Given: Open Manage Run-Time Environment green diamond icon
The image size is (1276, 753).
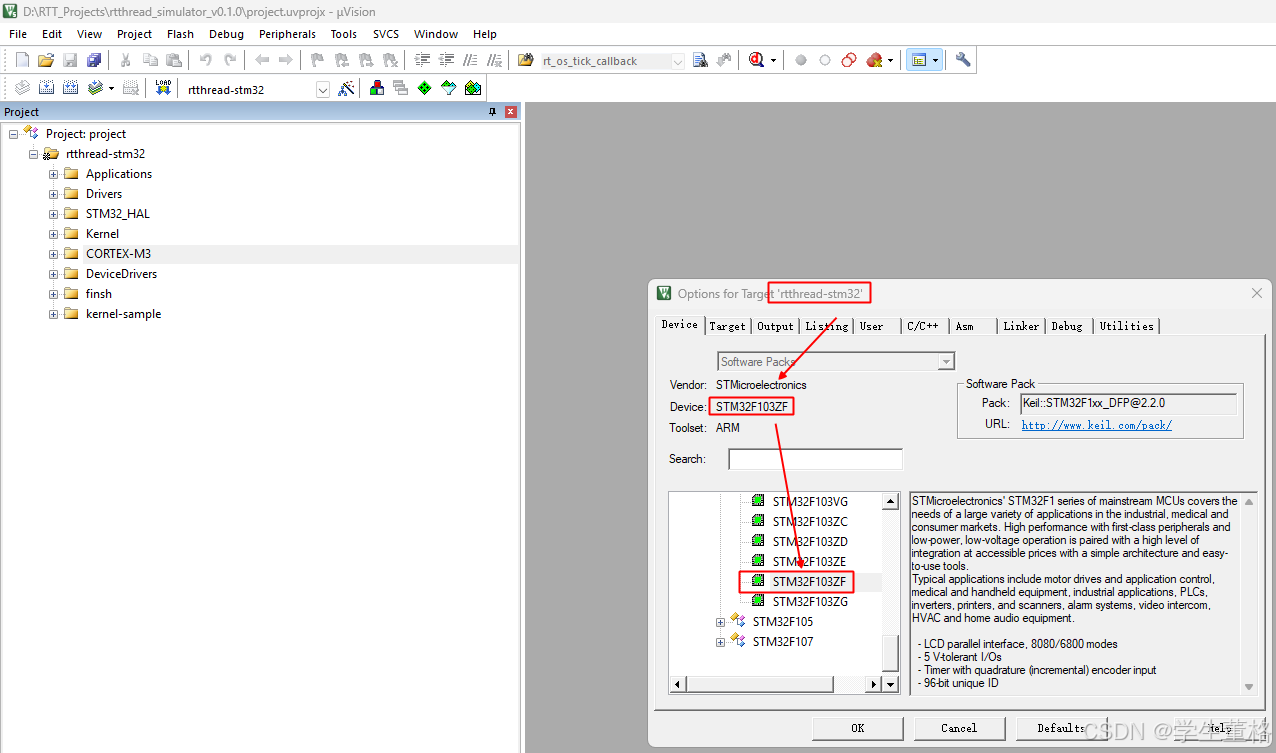Looking at the screenshot, I should coord(425,88).
